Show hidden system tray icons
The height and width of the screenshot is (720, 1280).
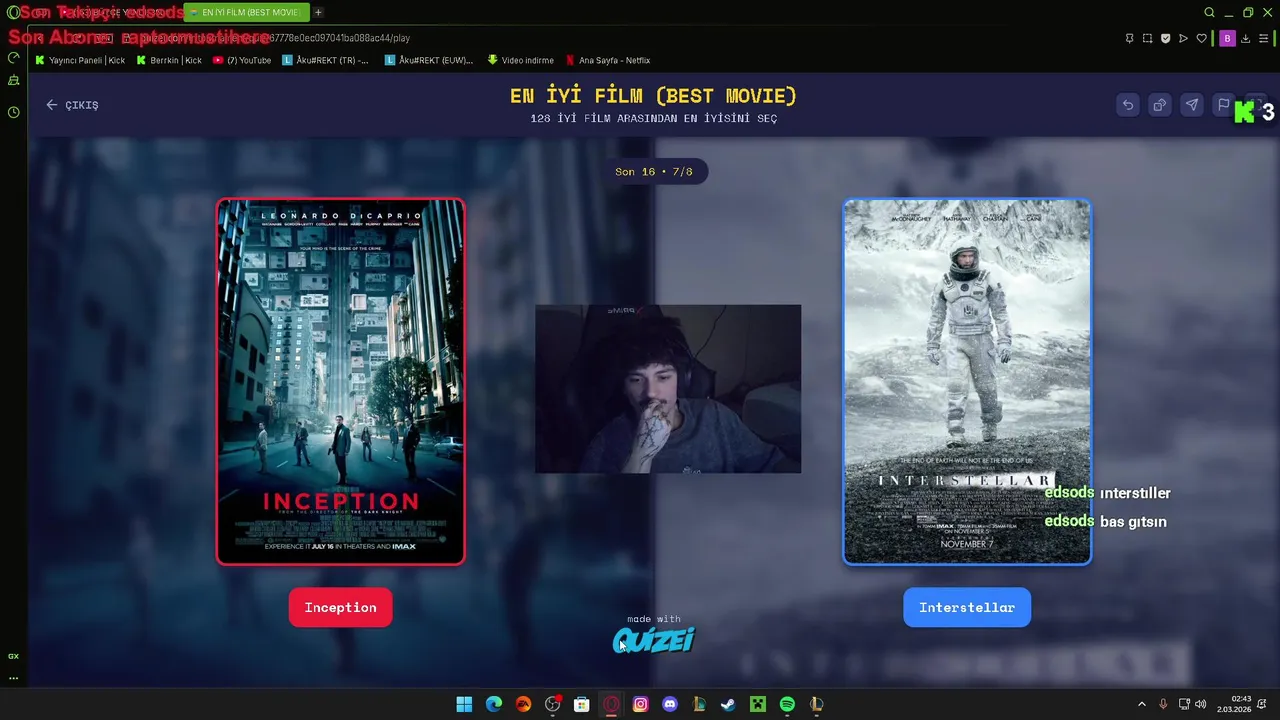pyautogui.click(x=1142, y=704)
